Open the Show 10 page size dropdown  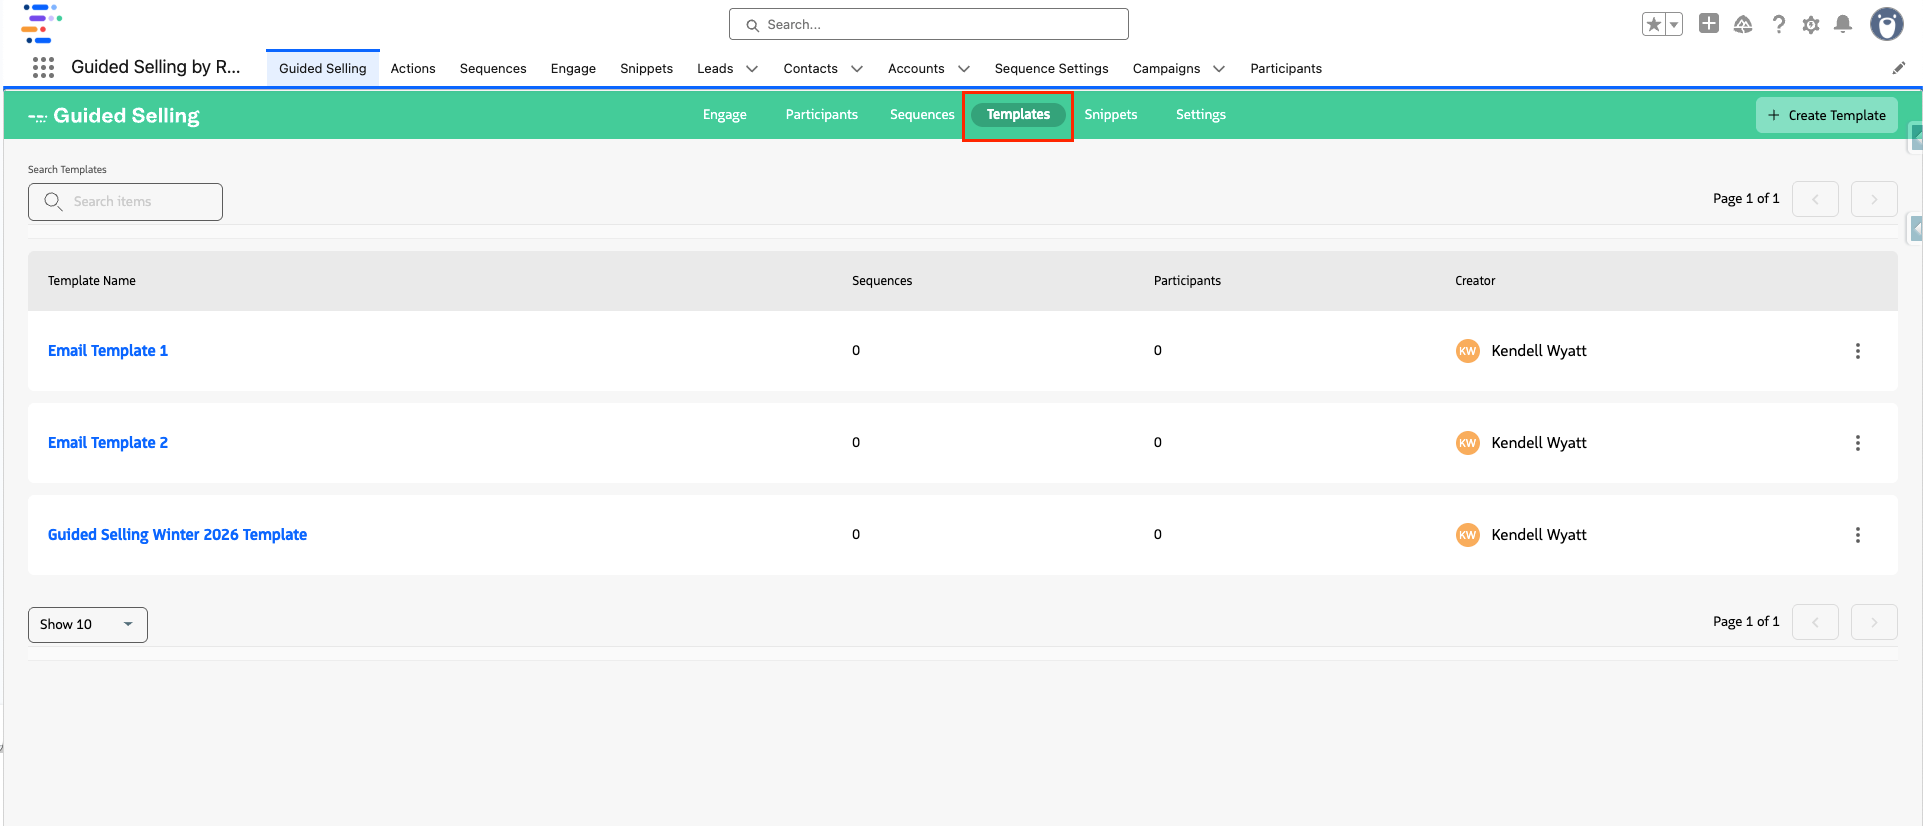pyautogui.click(x=88, y=625)
